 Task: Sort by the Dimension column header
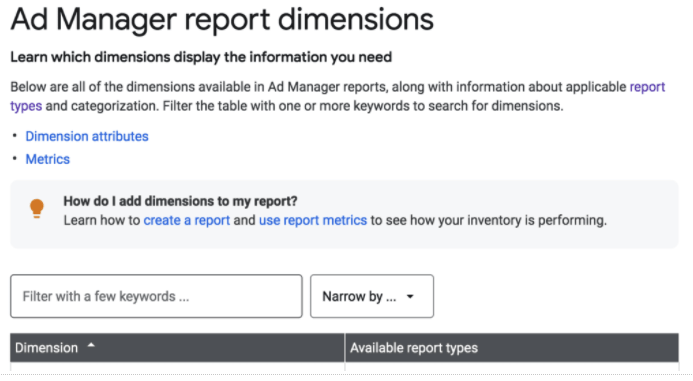pyautogui.click(x=177, y=348)
